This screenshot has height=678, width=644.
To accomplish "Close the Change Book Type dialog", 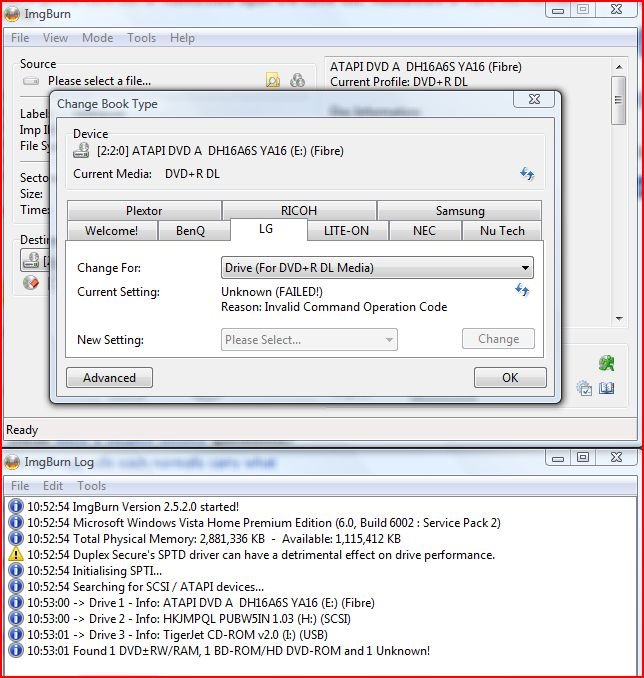I will coord(534,99).
